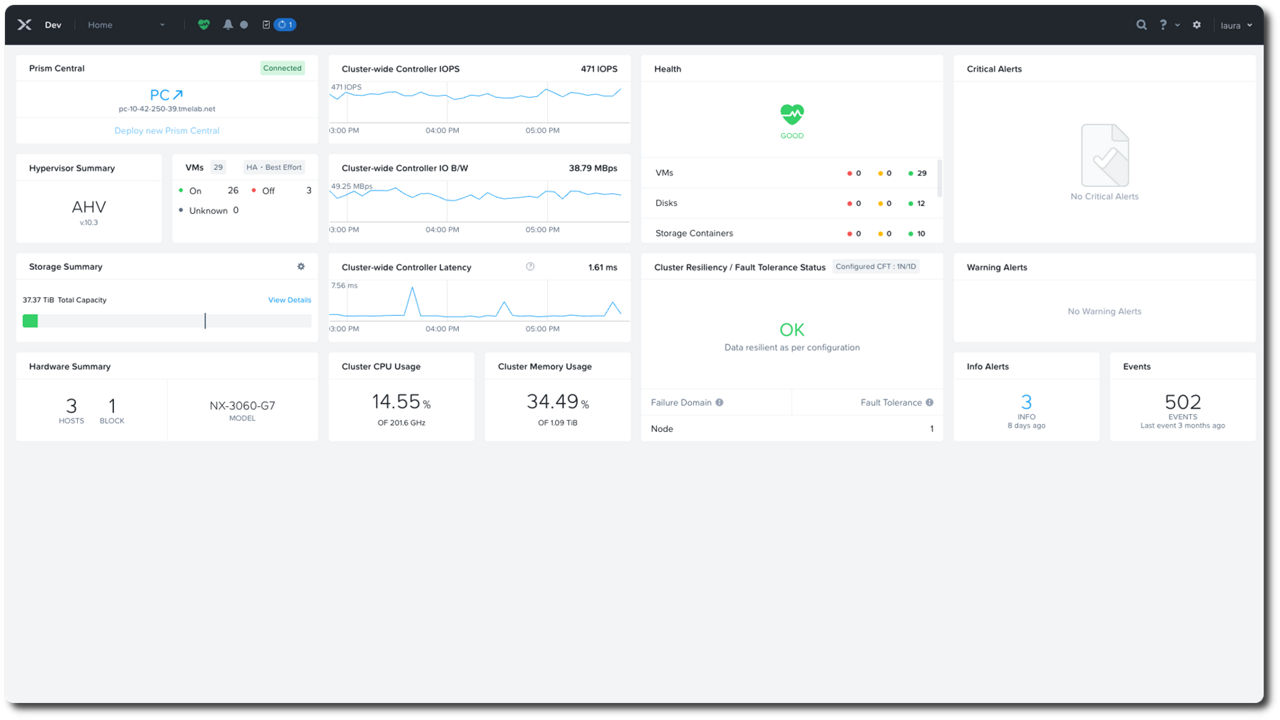Click the search magnifier icon

(x=1141, y=25)
